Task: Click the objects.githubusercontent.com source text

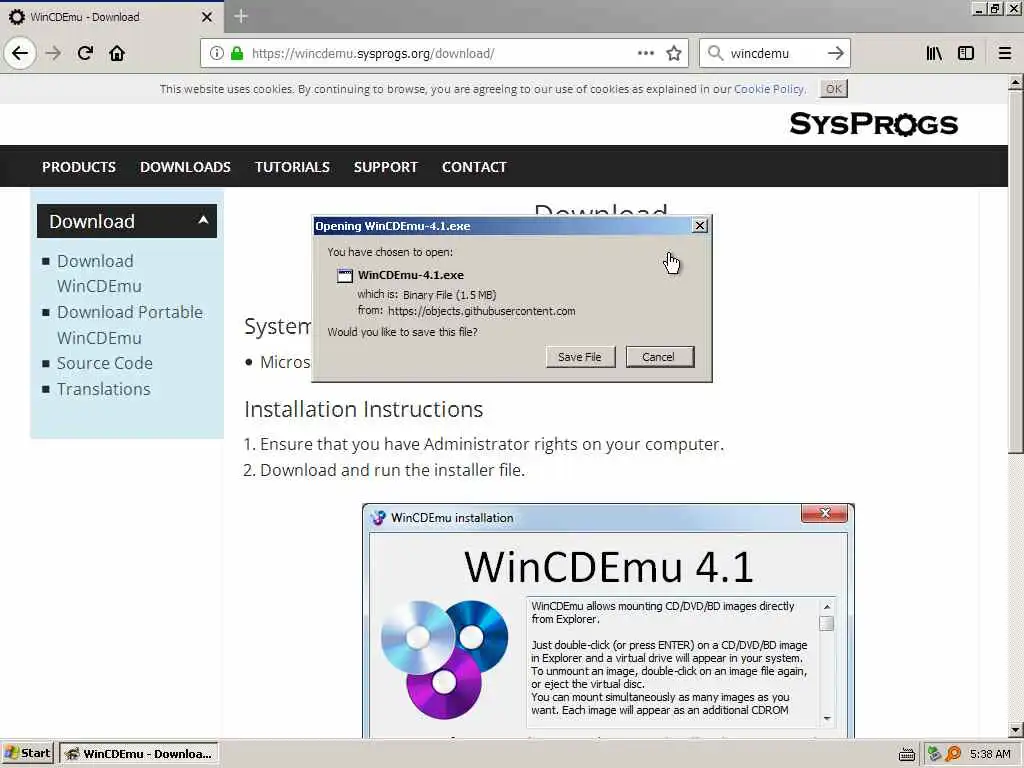Action: [481, 311]
